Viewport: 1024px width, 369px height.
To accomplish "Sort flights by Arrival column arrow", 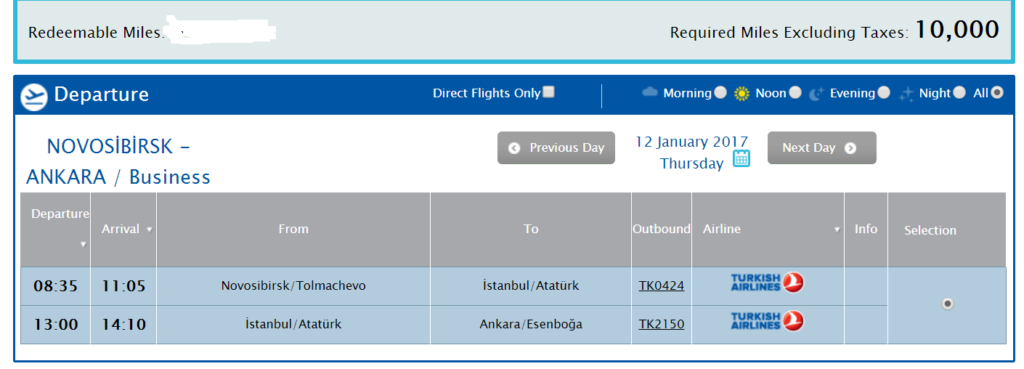I will pyautogui.click(x=149, y=230).
